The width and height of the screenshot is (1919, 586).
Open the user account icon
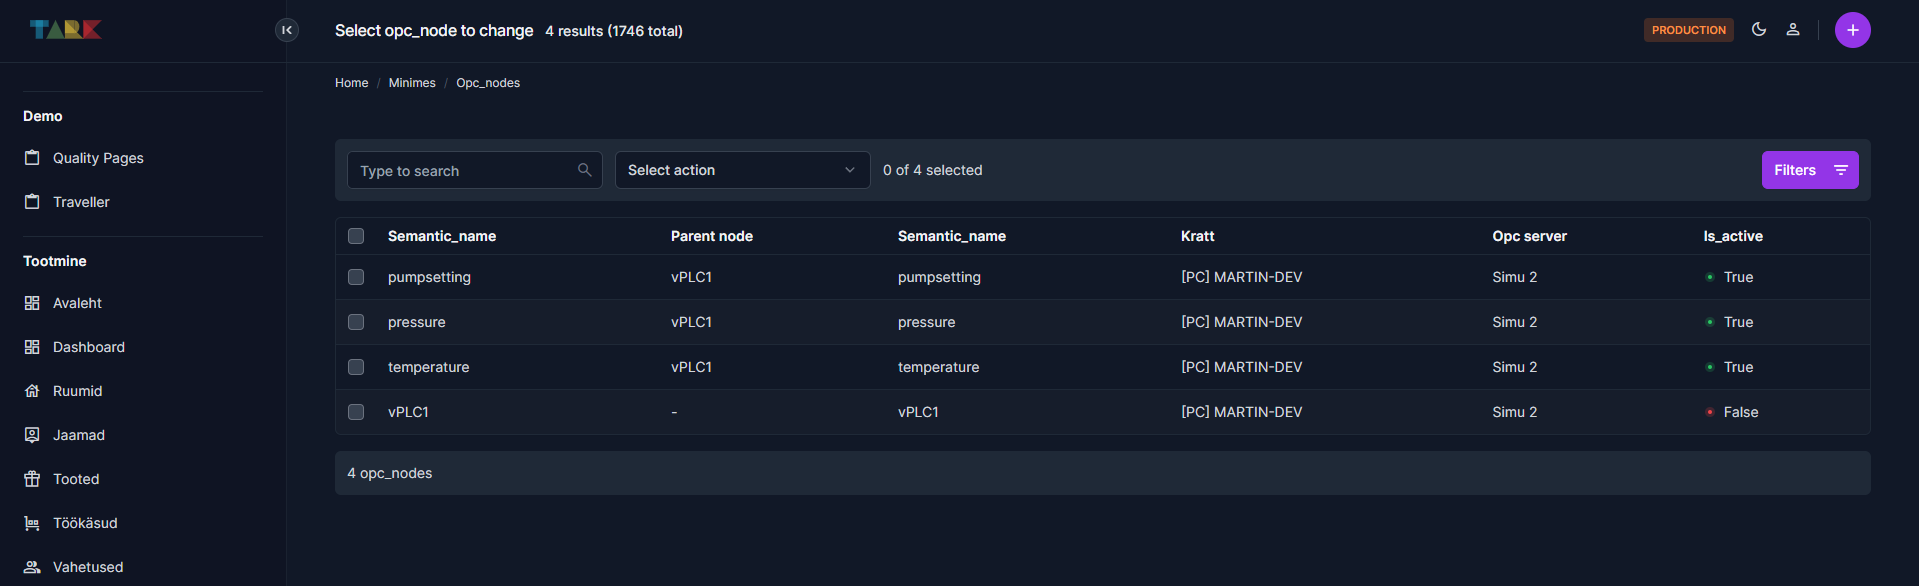[1793, 30]
